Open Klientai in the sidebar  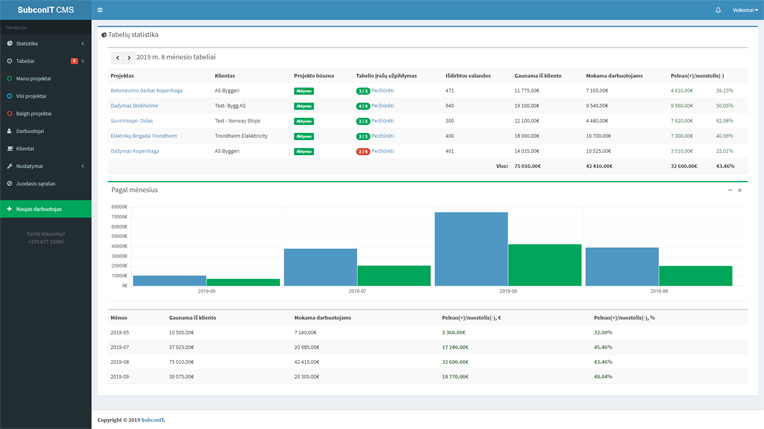(45, 149)
